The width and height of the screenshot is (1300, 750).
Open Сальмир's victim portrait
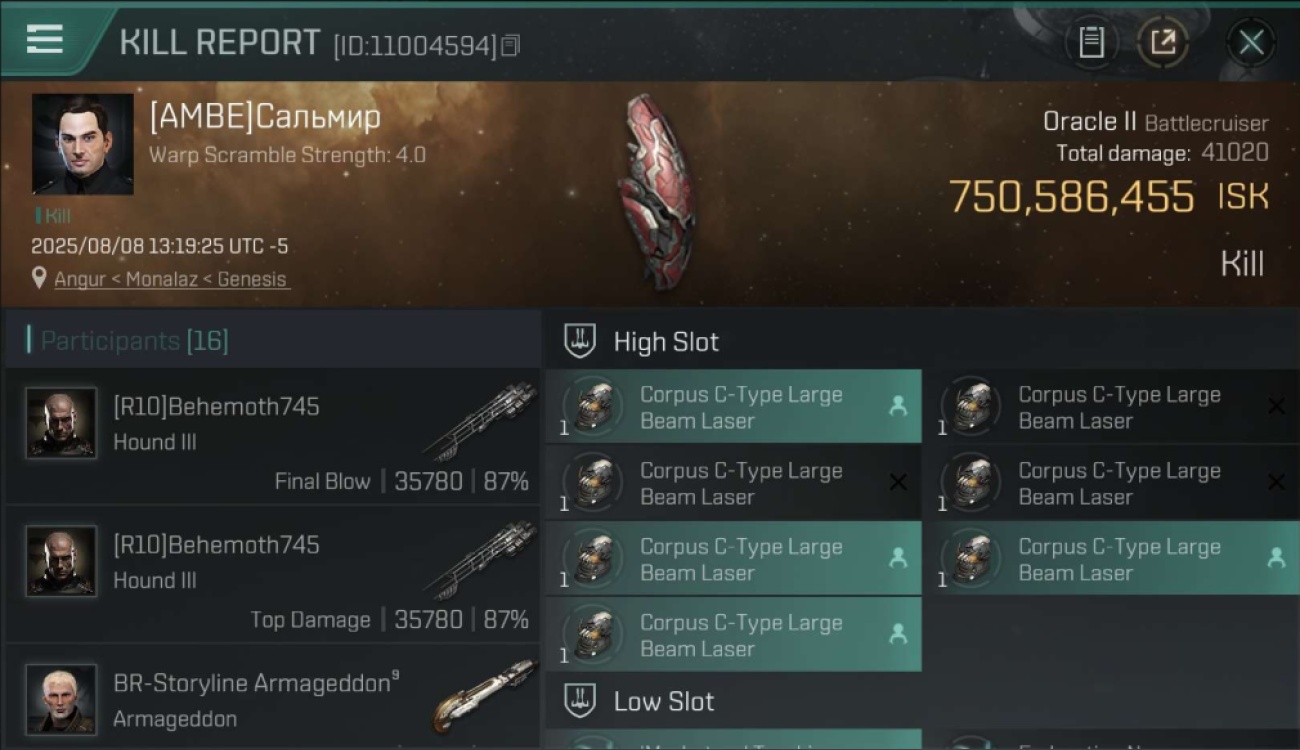(x=82, y=144)
